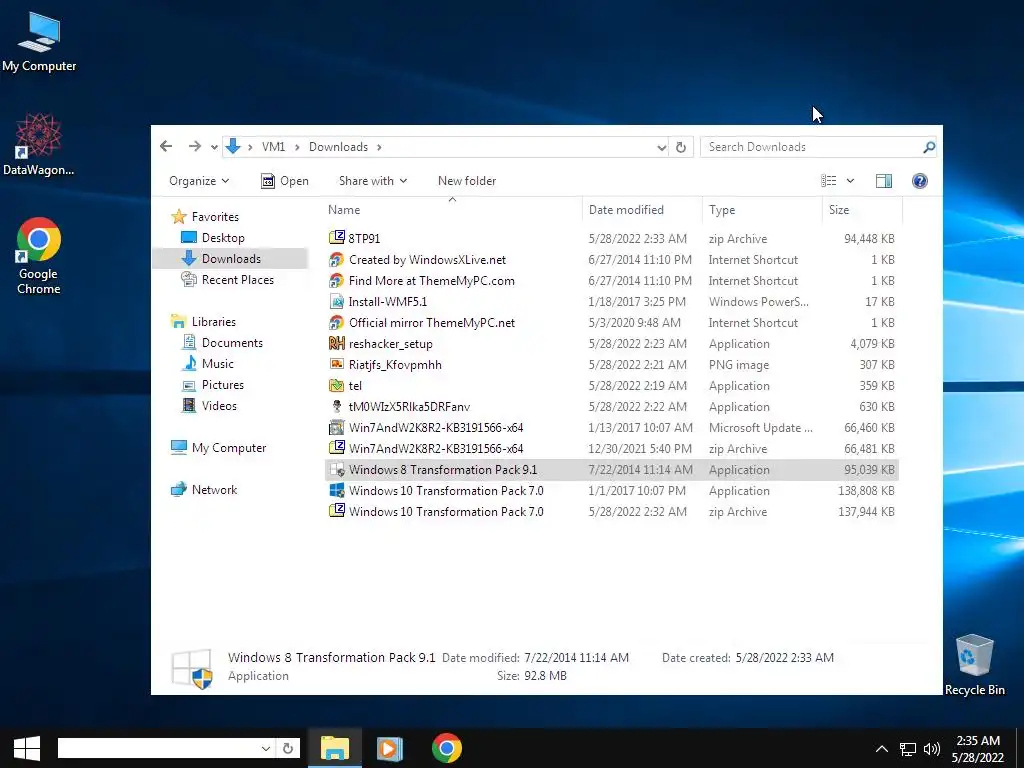Viewport: 1024px width, 768px height.
Task: Open the Help question mark icon
Action: coord(920,181)
